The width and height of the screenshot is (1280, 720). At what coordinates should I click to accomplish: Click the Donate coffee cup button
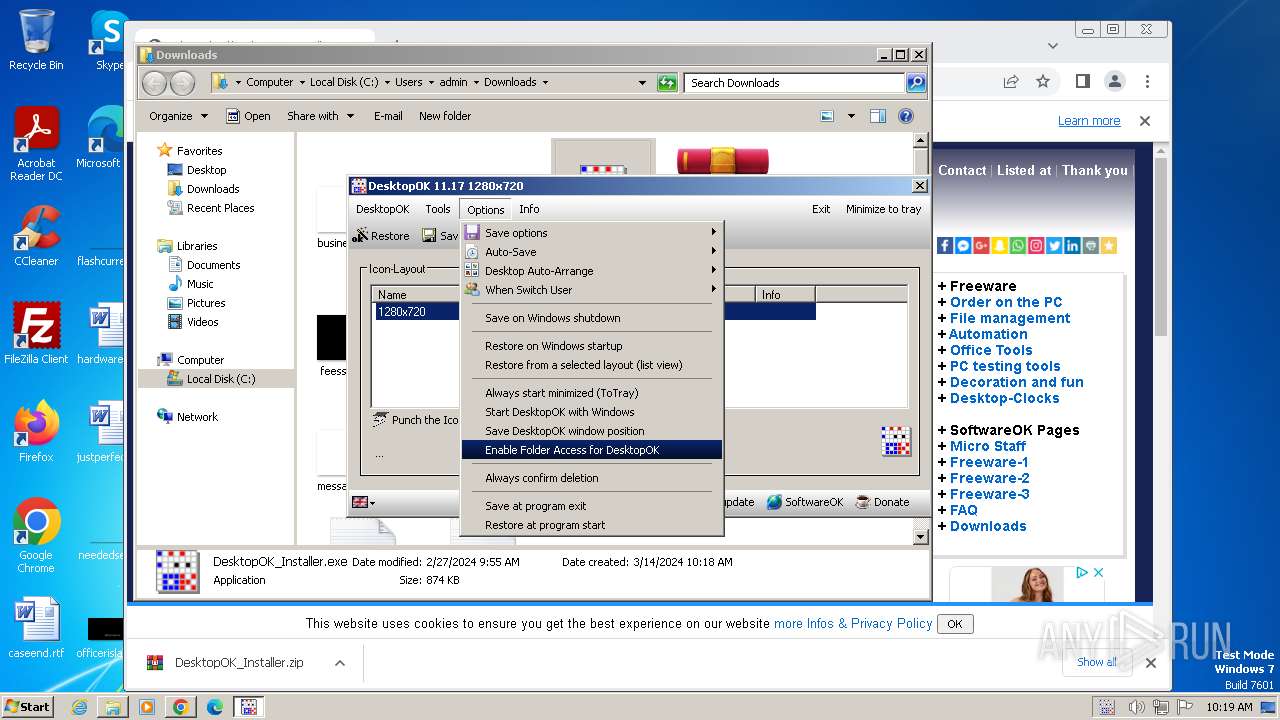point(883,502)
